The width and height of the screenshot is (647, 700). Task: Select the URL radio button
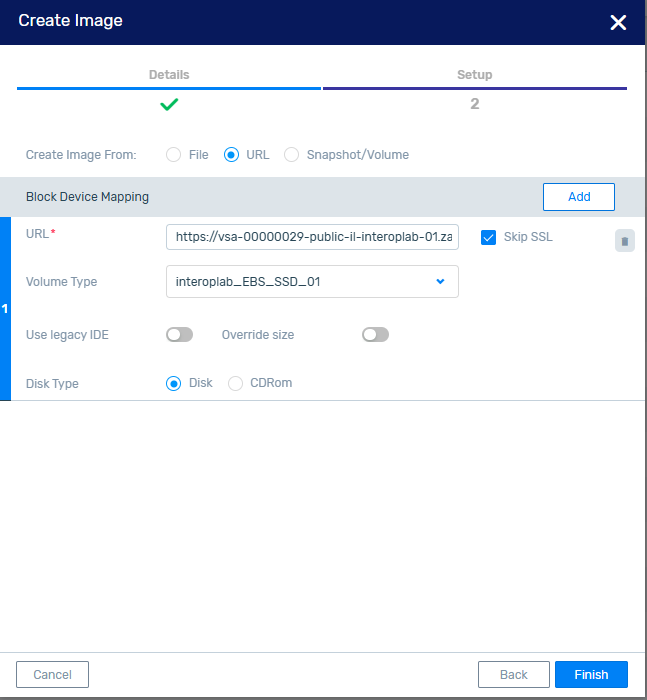[232, 155]
